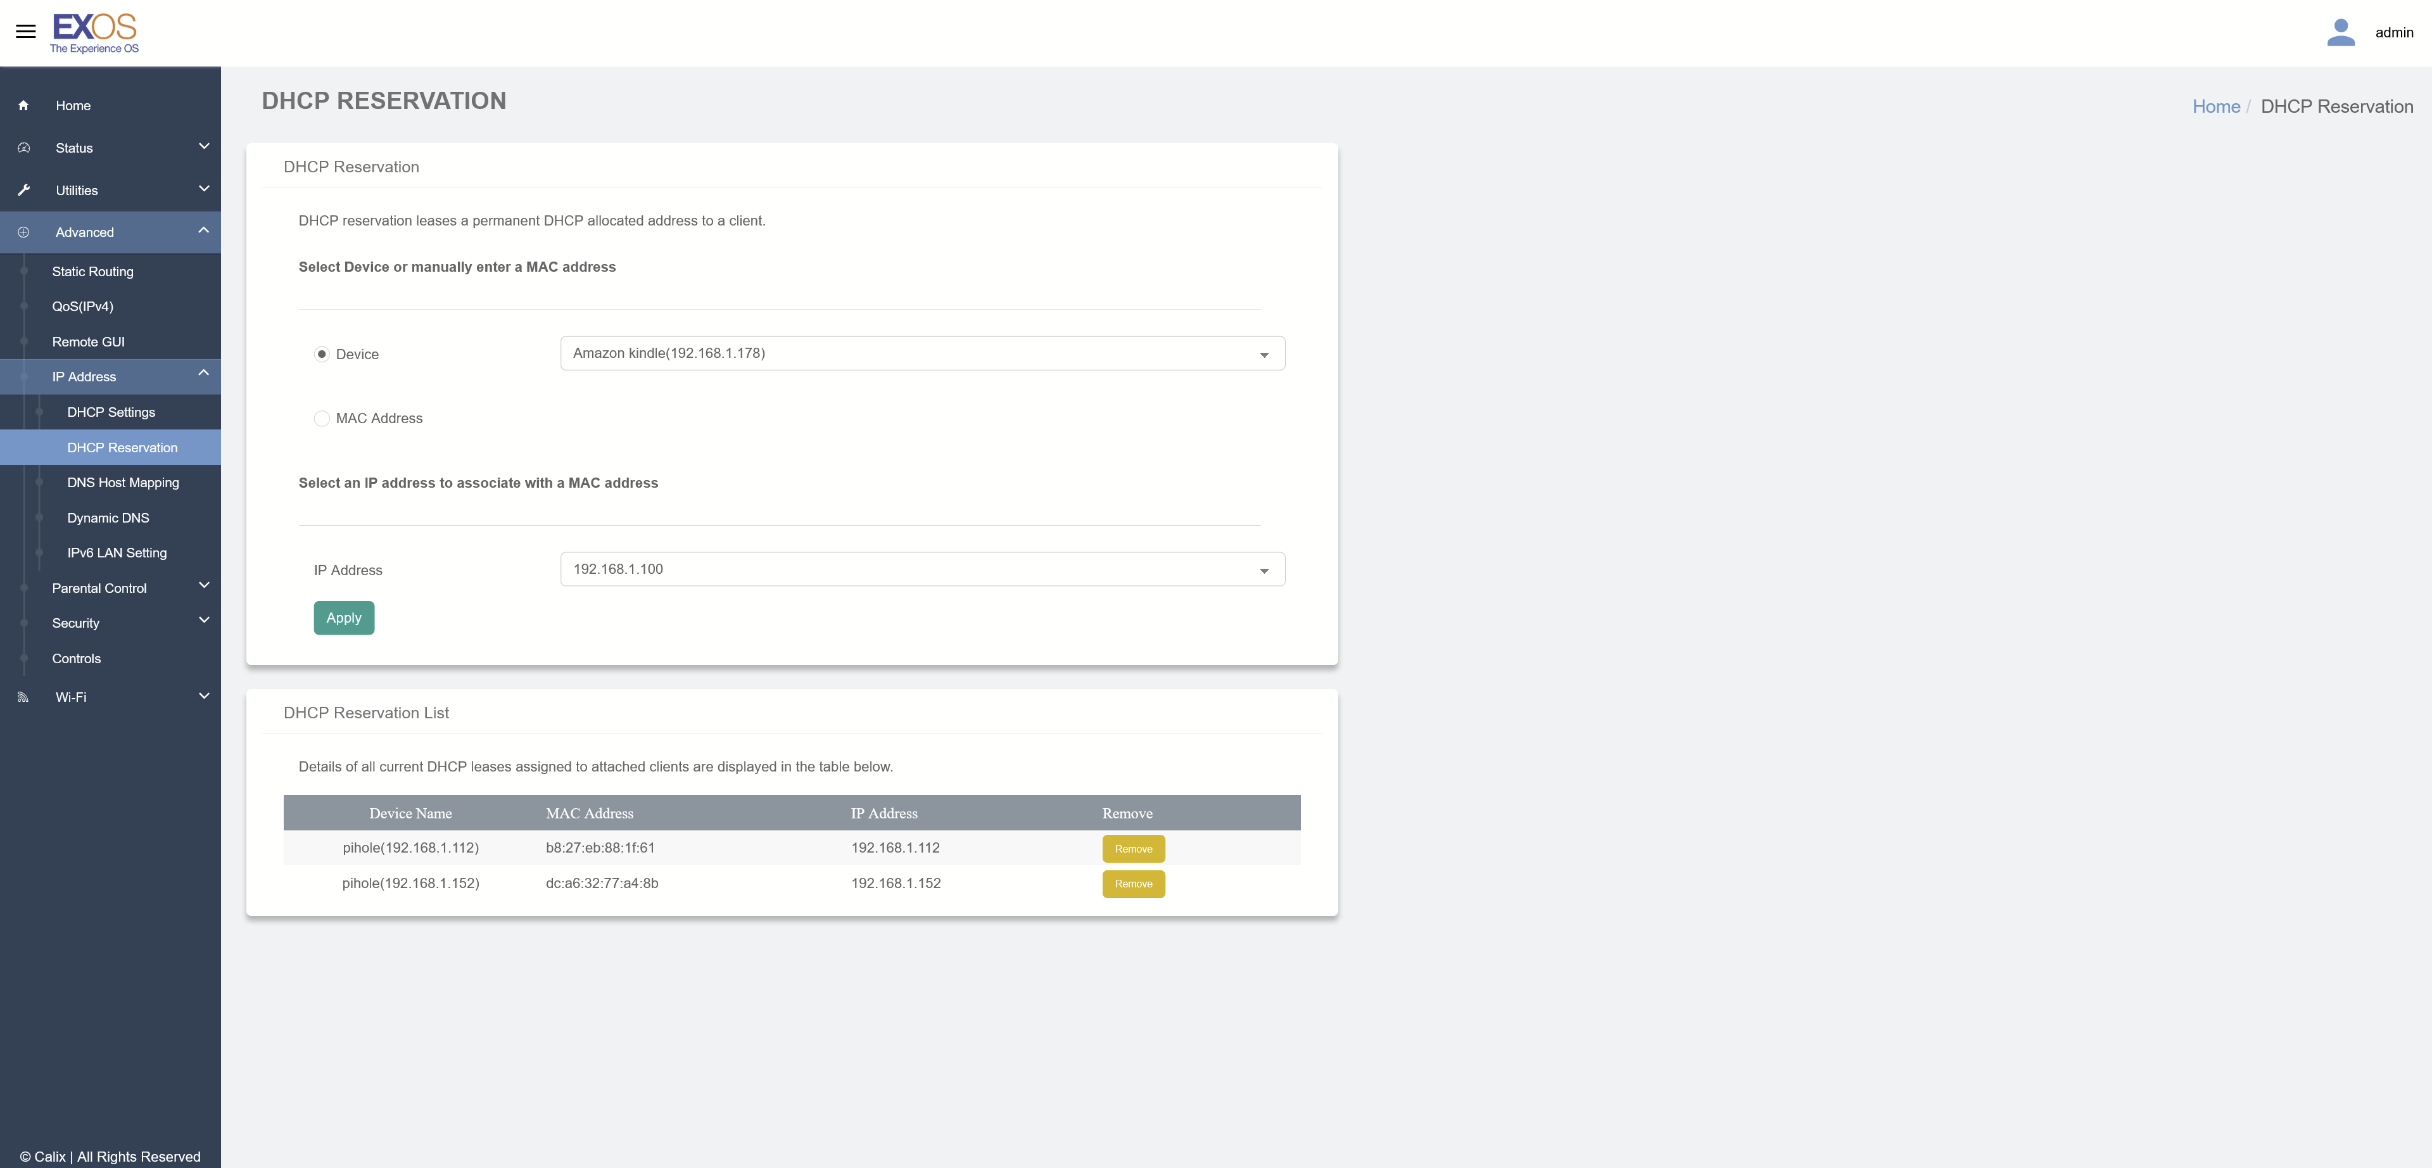Click the EXOS logo
The image size is (2432, 1168).
click(x=95, y=33)
